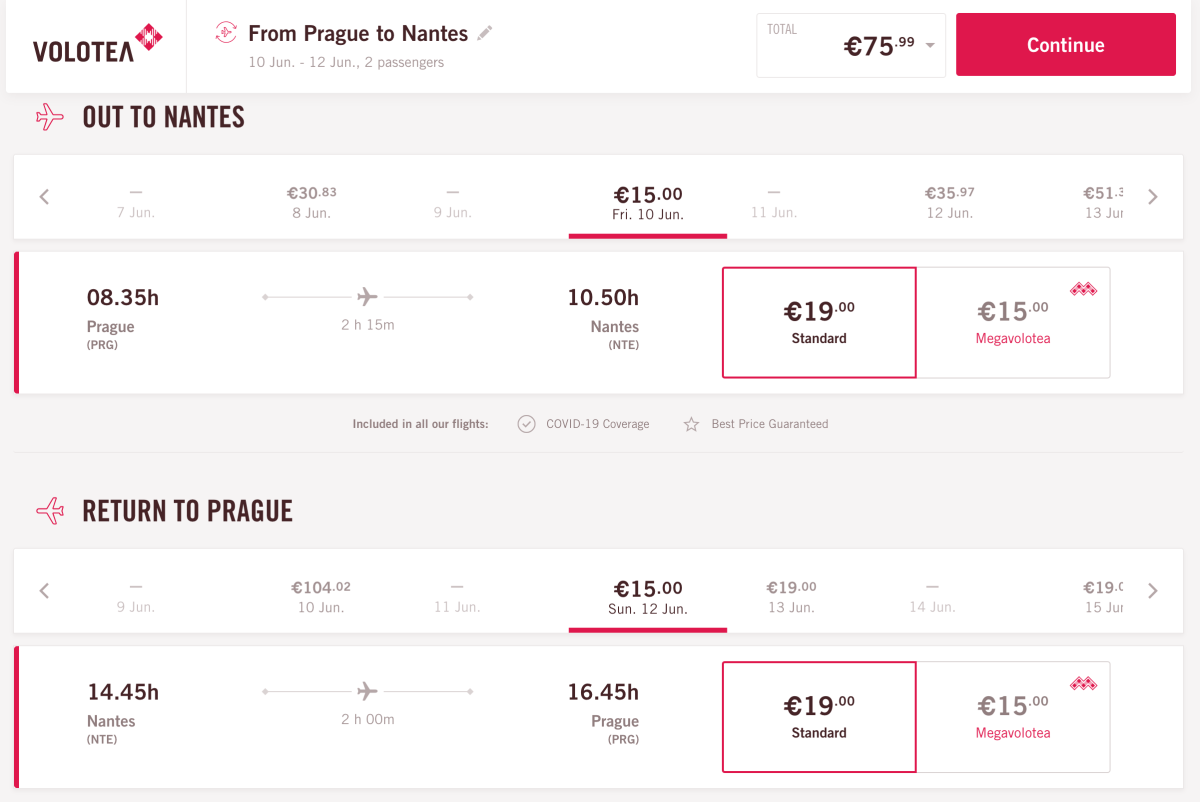1200x802 pixels.
Task: Select the return €19.00 Standard fare
Action: [x=819, y=716]
